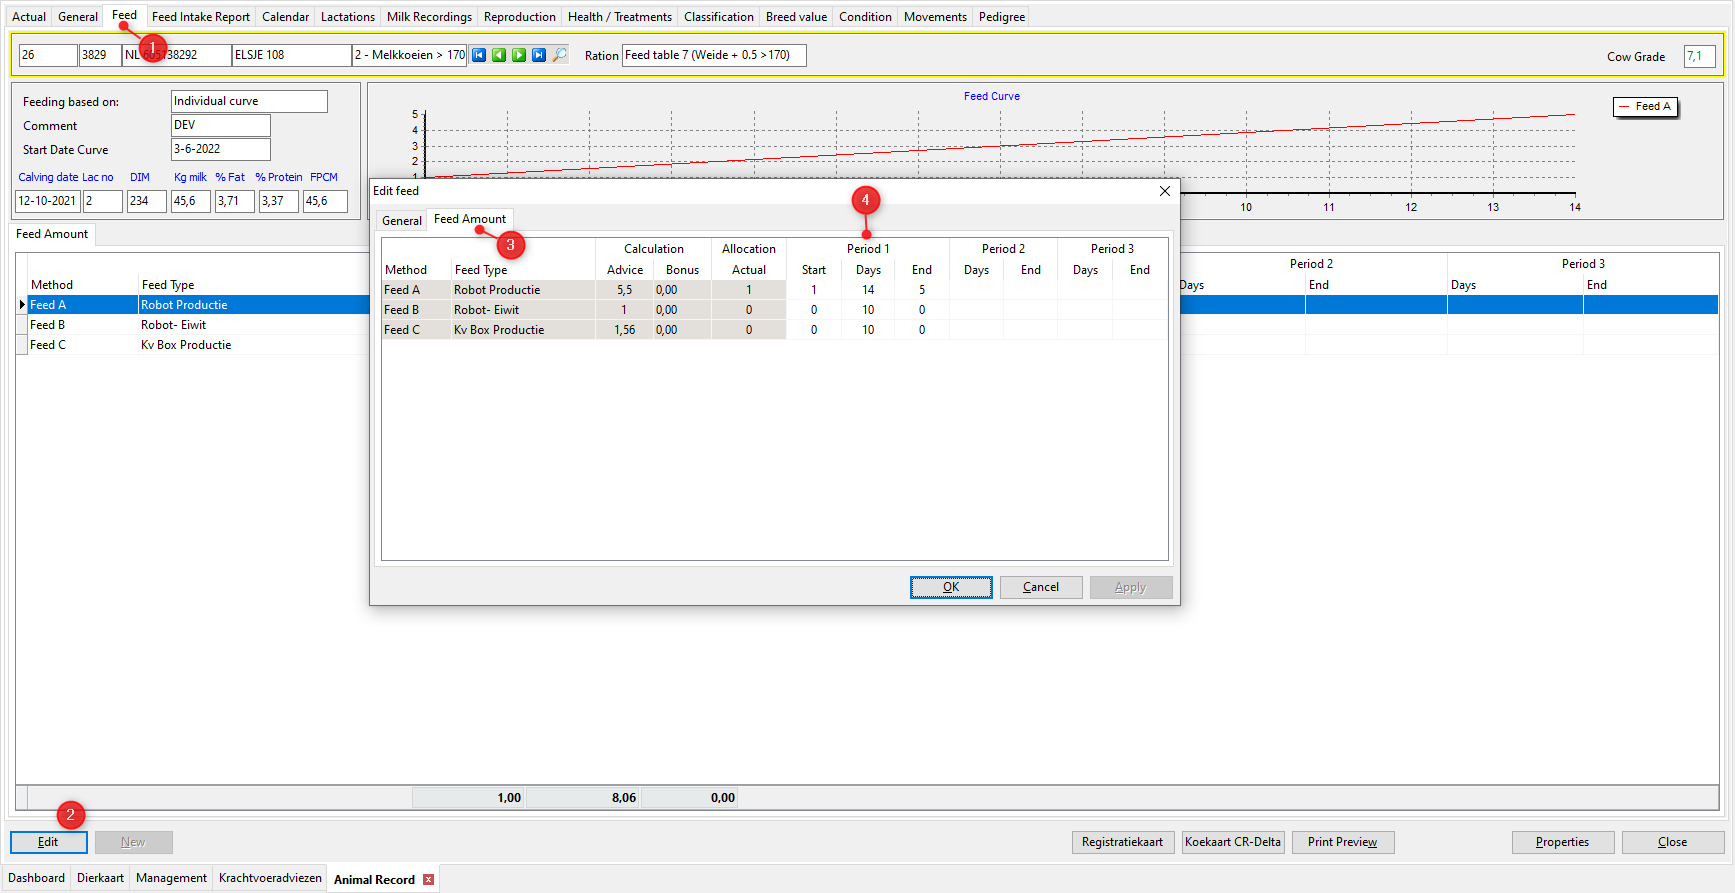Click the Start Date Curve field
The width and height of the screenshot is (1735, 893).
(221, 149)
